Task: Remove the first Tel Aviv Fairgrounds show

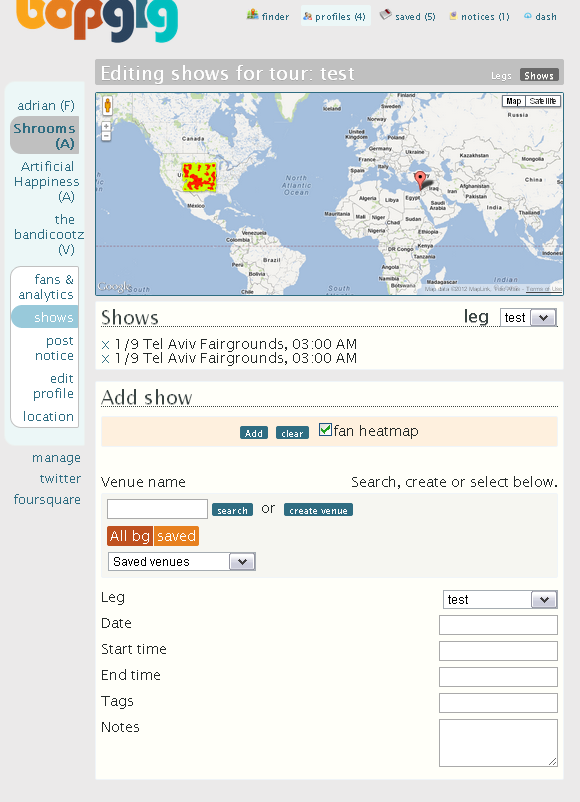Action: point(105,345)
